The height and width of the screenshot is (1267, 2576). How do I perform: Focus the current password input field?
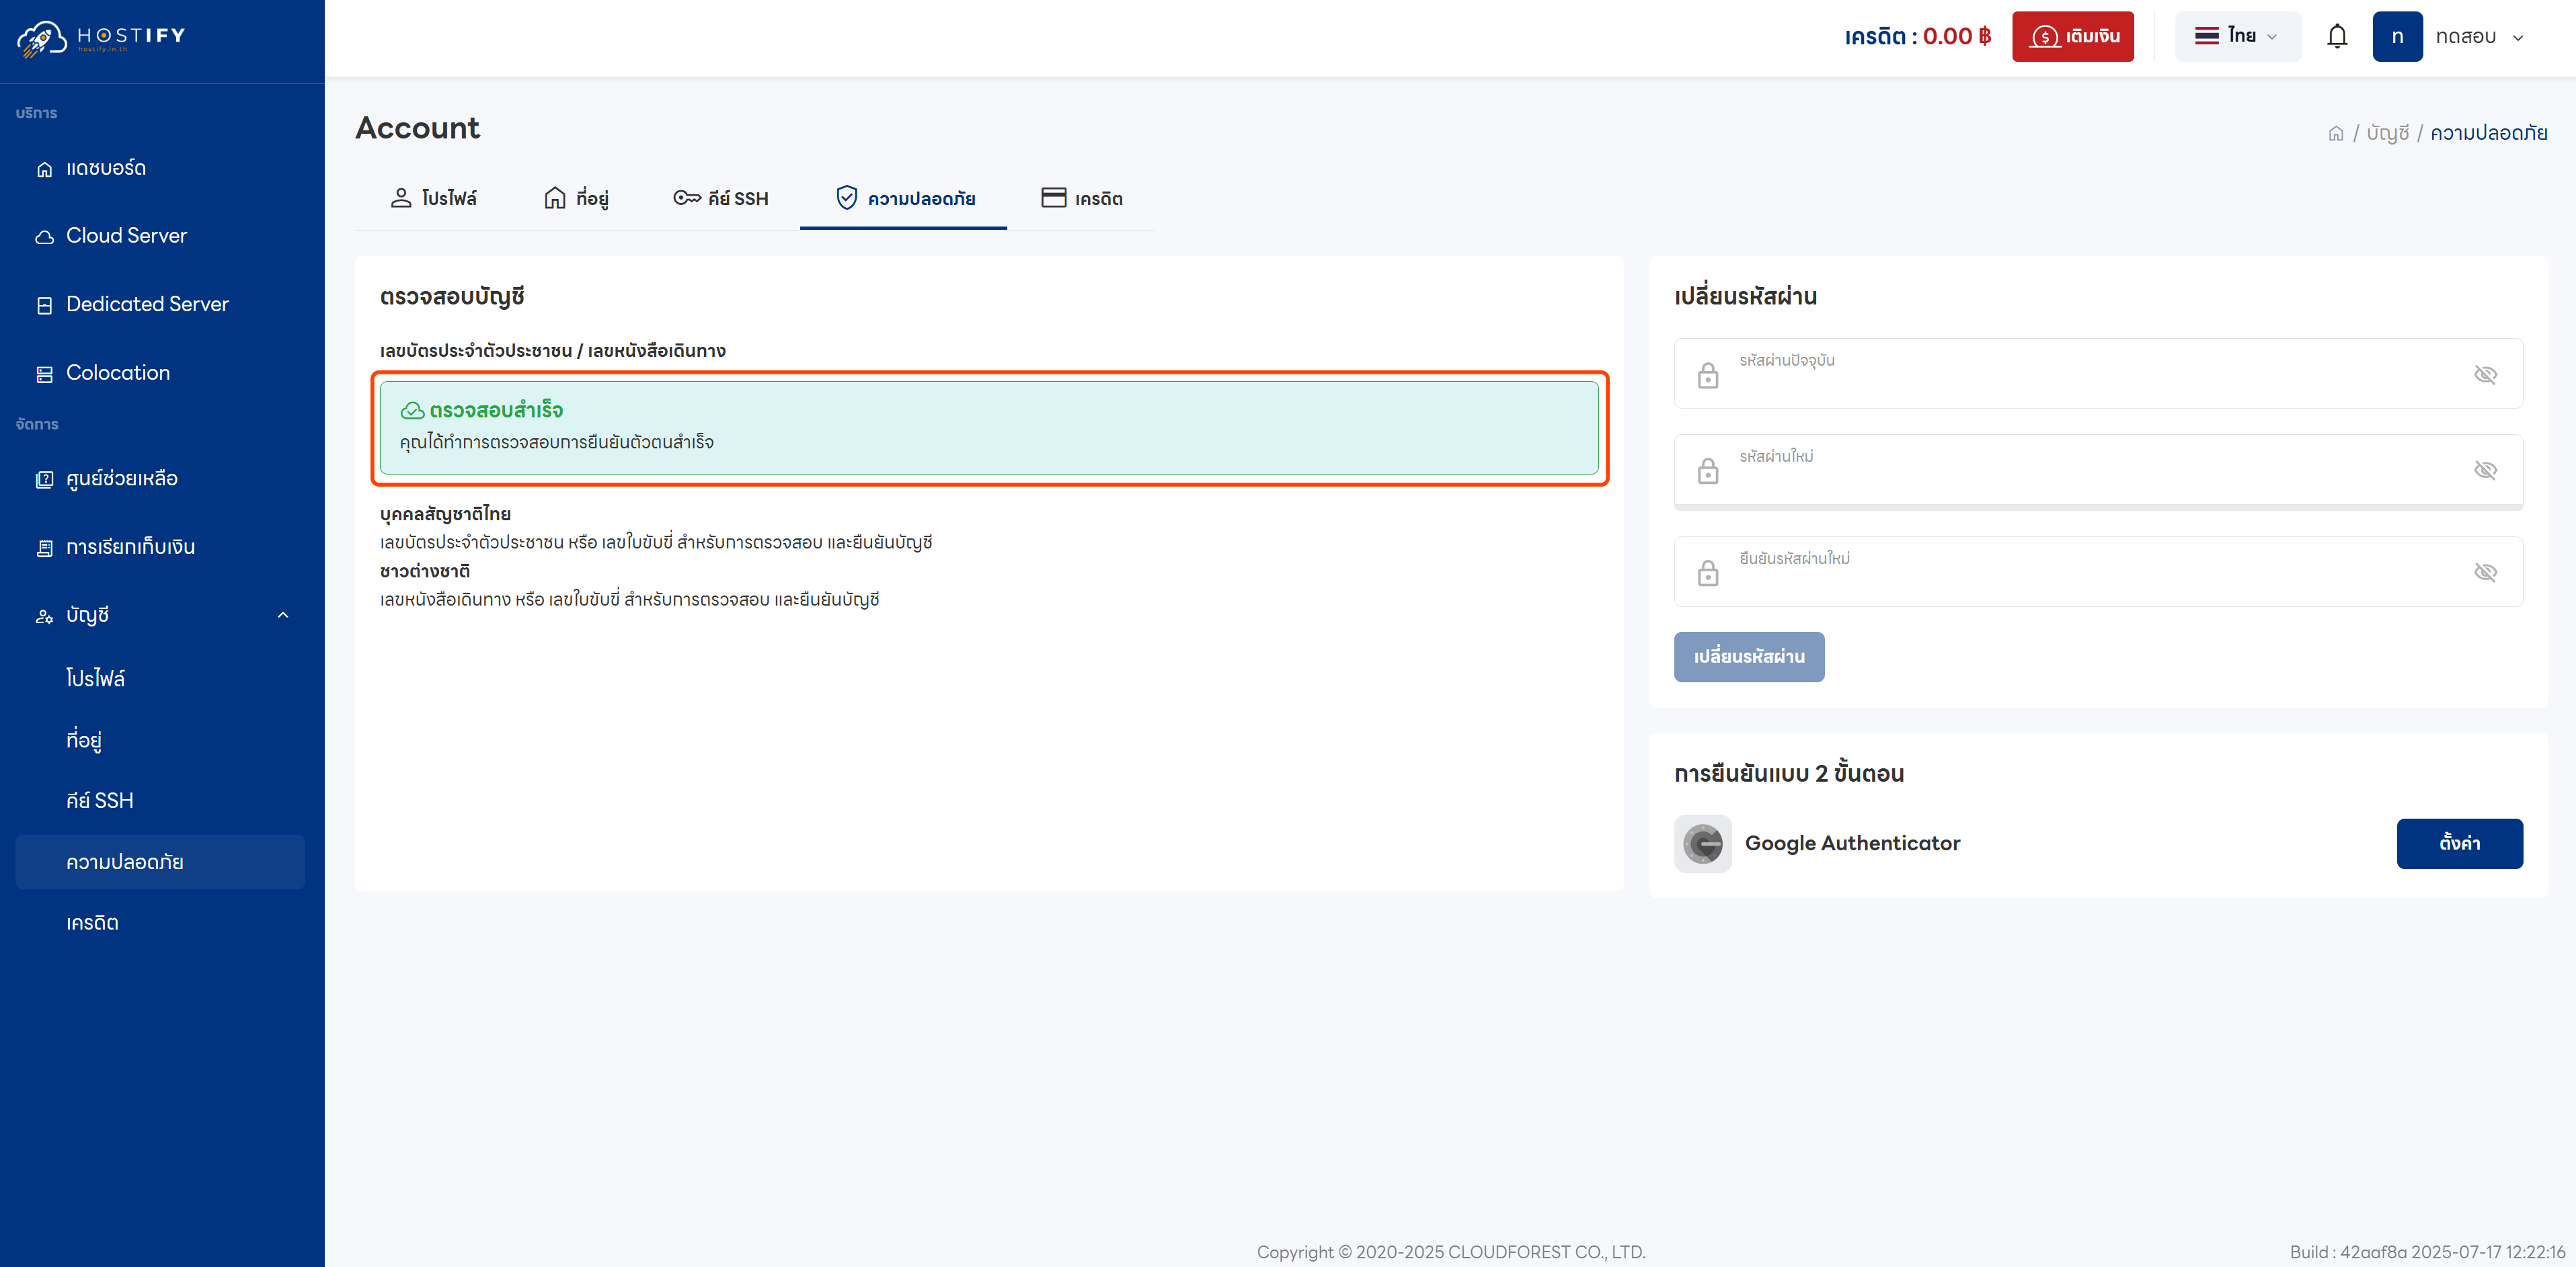coord(2090,380)
